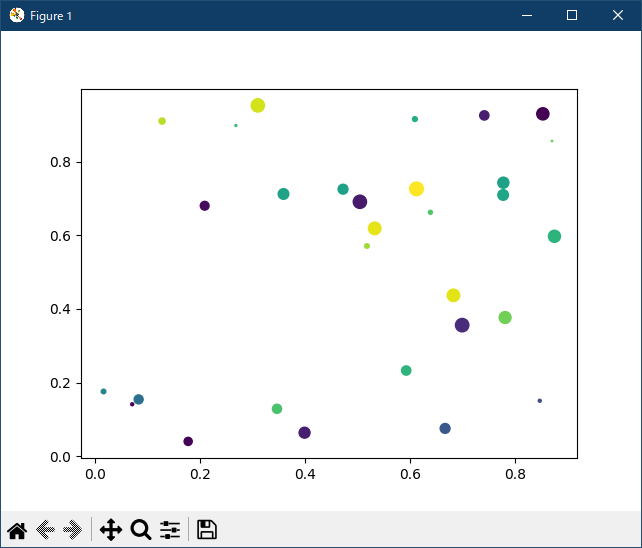Click the yellow-green point at the top near x 0.3

coord(258,106)
